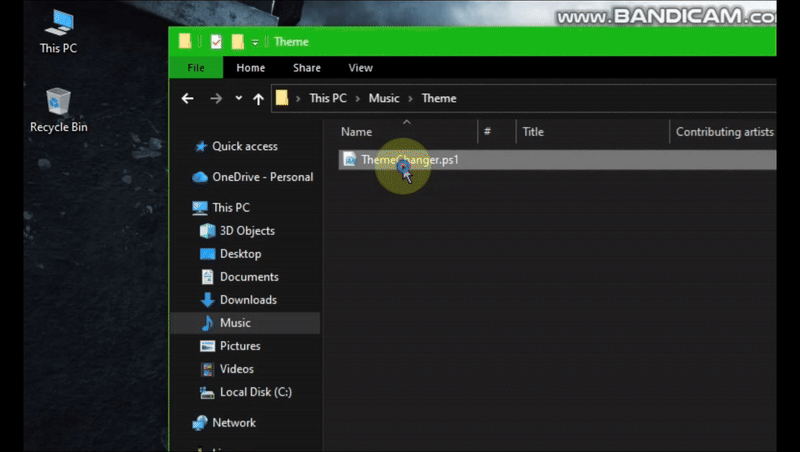
Task: Sort by Contributing artists column header
Action: 723,132
